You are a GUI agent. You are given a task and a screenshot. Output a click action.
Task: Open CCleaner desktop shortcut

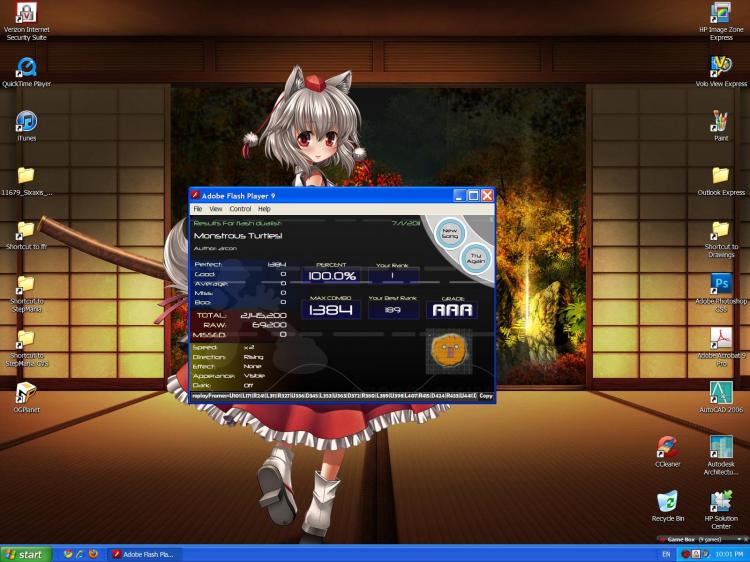coord(667,452)
